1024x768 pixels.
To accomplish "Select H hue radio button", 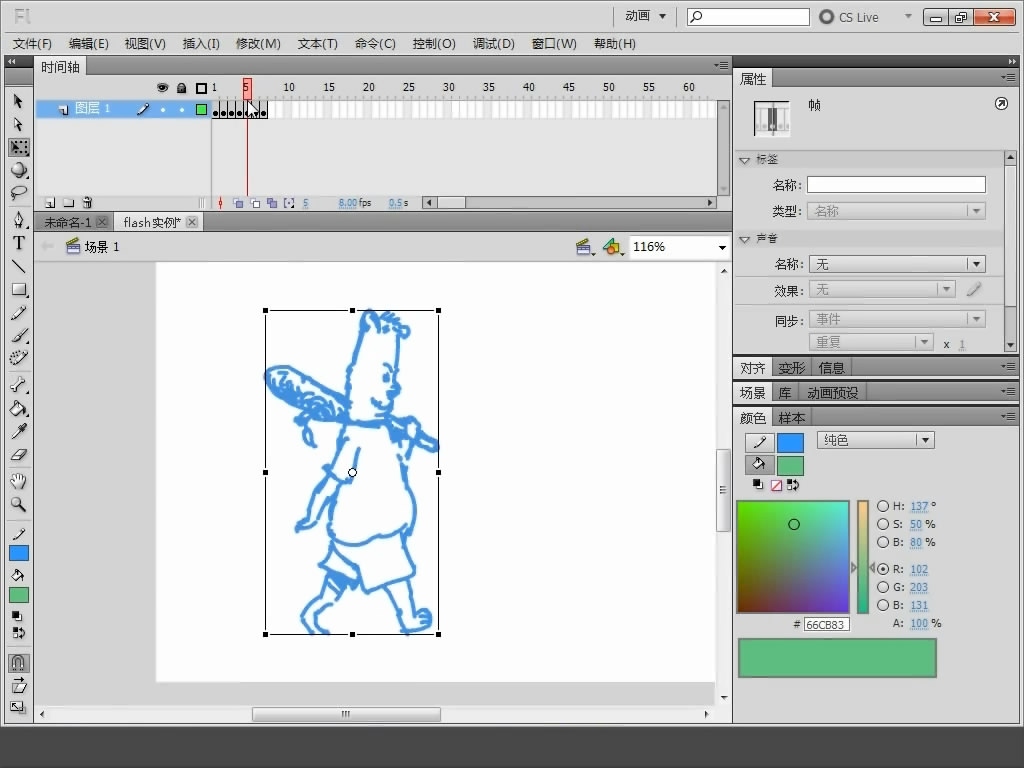I will [x=883, y=506].
